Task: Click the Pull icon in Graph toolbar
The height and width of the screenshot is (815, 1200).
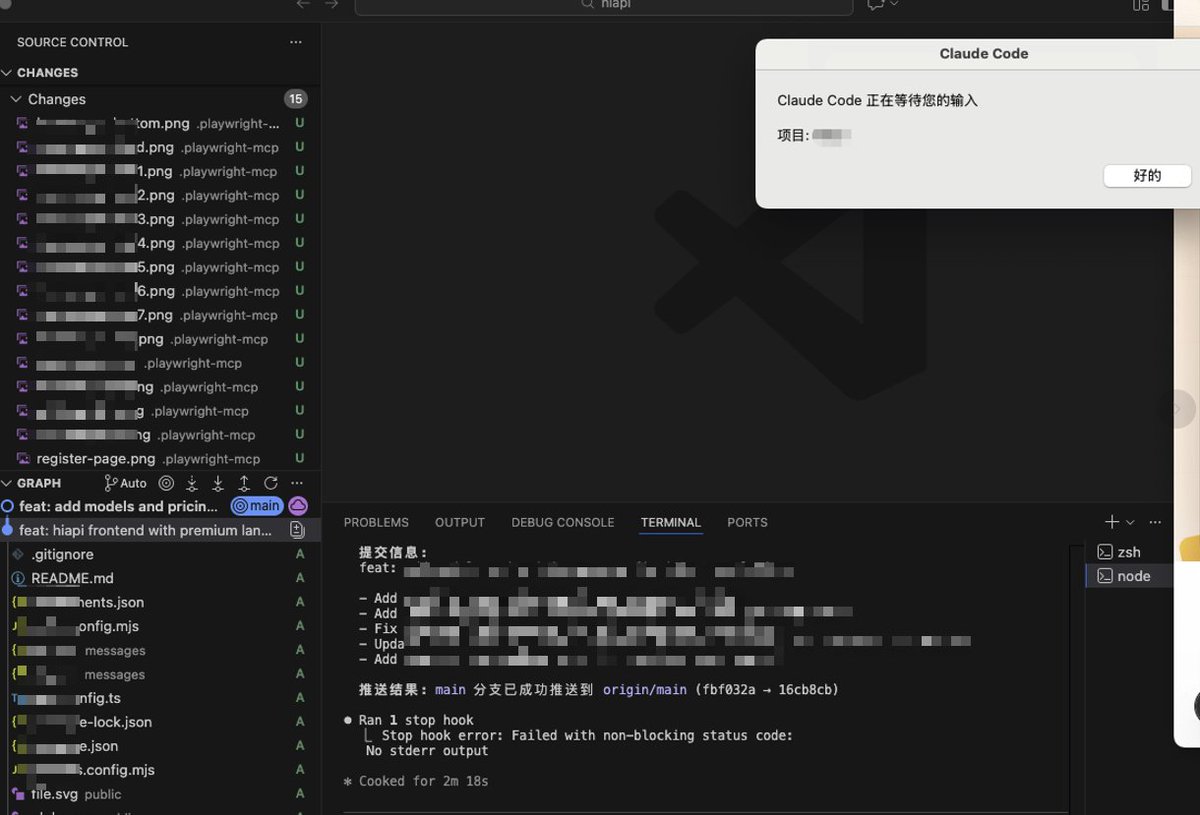Action: pos(218,483)
